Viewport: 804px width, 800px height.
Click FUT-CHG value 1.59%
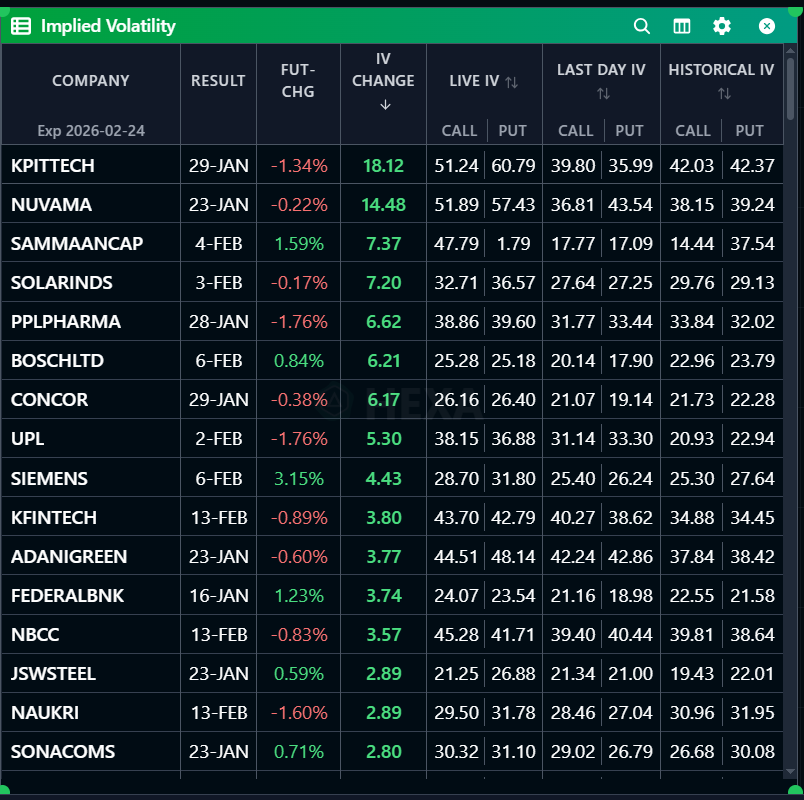tap(299, 244)
